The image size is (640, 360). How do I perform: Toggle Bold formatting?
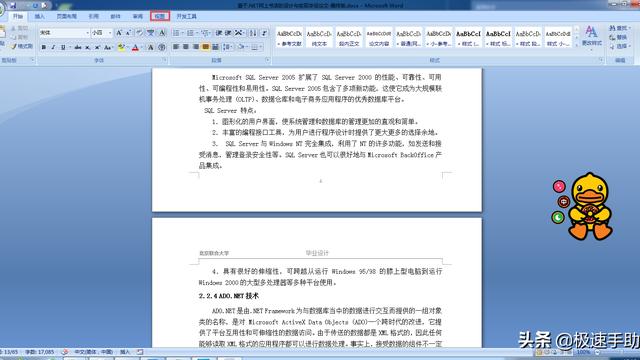click(x=44, y=47)
